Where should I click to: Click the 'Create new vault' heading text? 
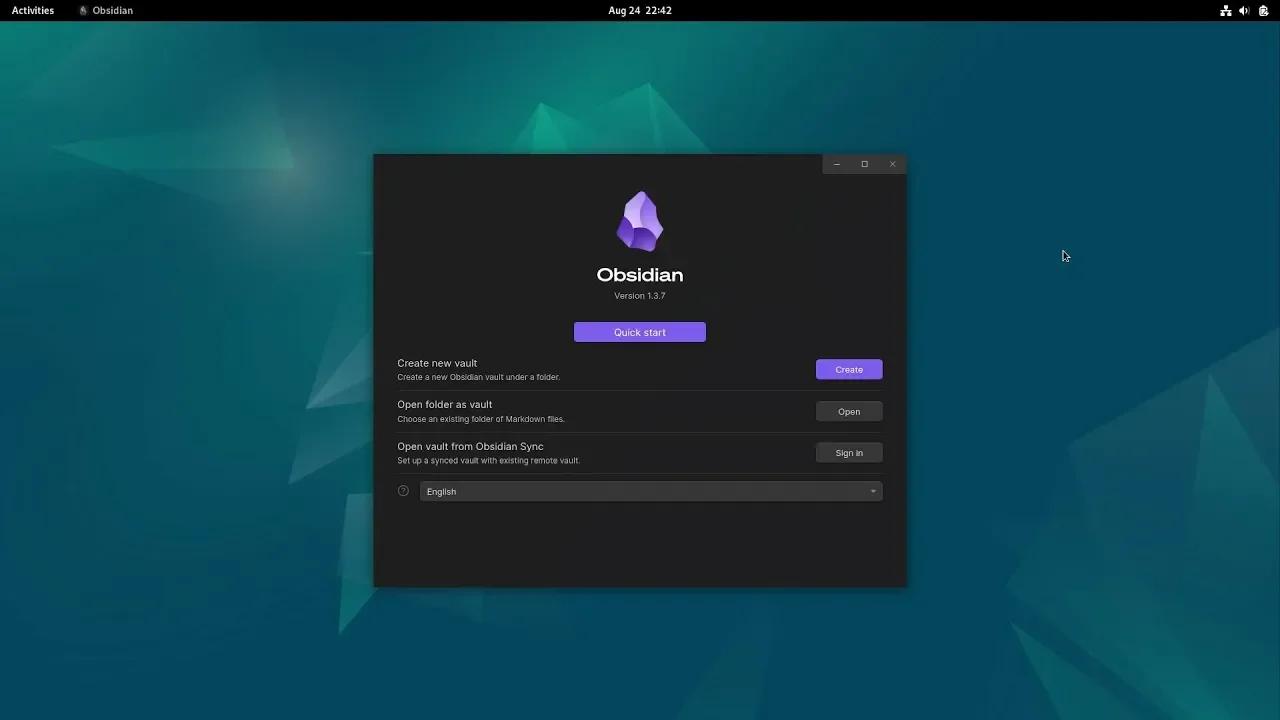437,363
